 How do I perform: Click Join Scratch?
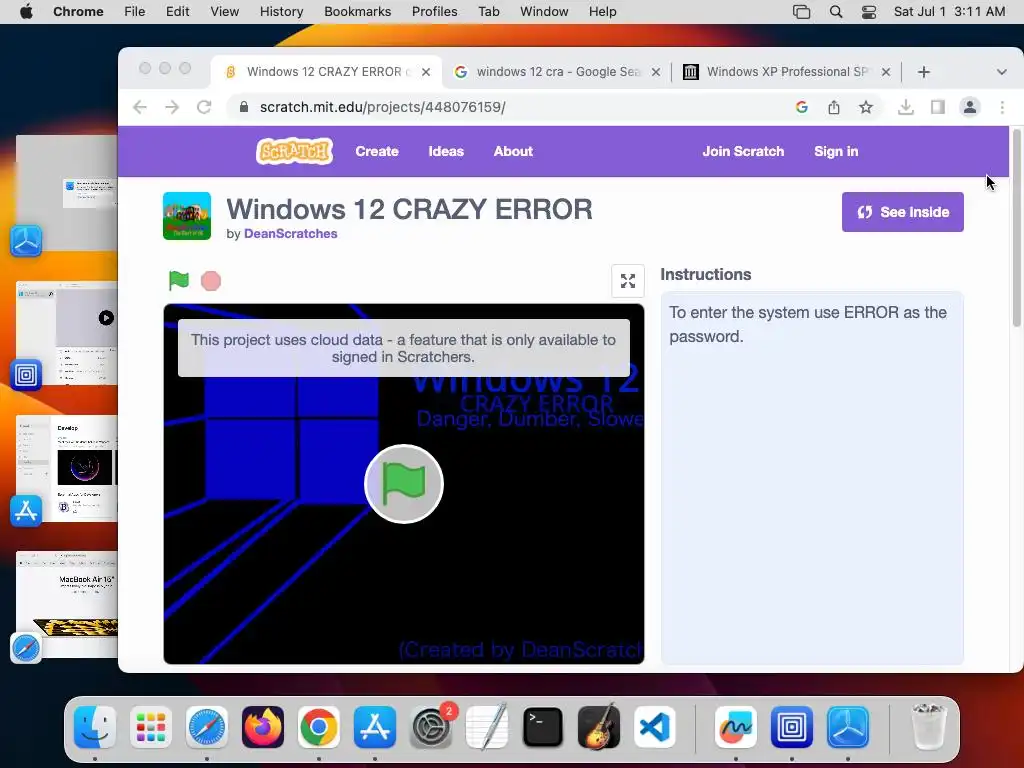(743, 152)
